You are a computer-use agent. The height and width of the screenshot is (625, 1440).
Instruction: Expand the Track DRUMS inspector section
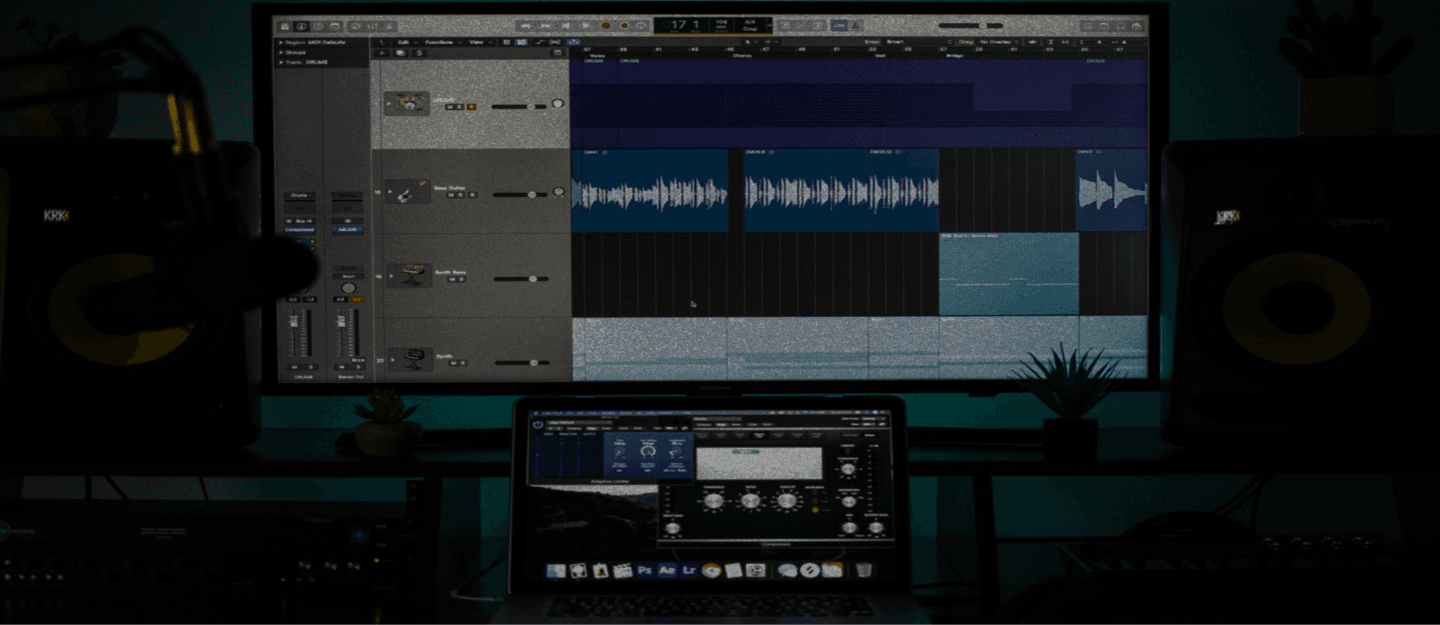[x=281, y=61]
